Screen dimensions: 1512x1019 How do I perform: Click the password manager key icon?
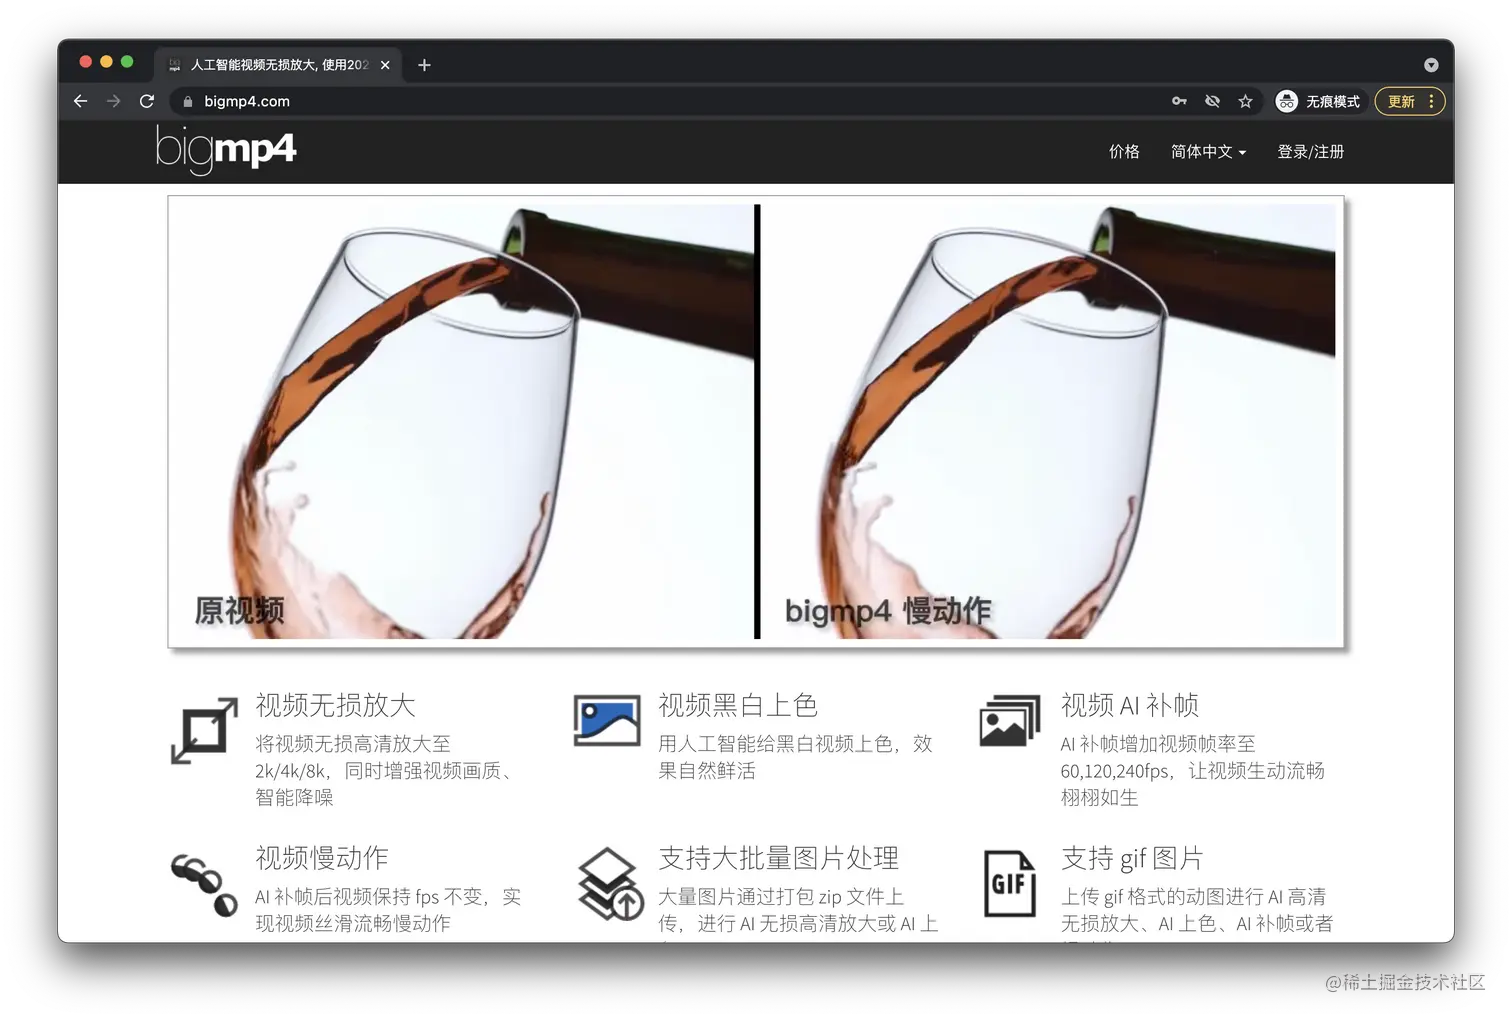click(x=1179, y=101)
